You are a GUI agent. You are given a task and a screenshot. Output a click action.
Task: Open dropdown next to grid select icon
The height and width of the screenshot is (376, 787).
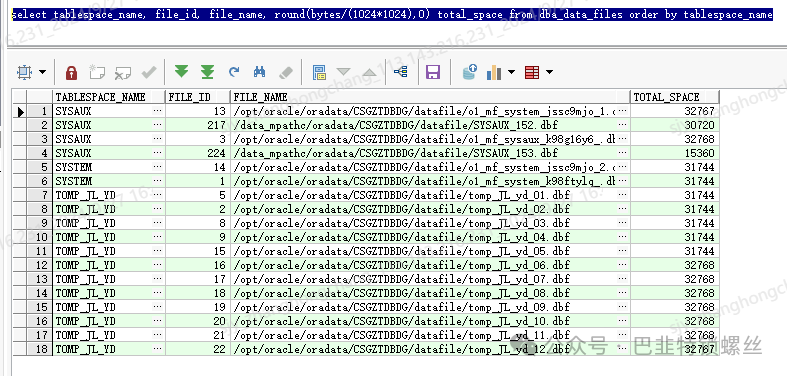pyautogui.click(x=43, y=72)
